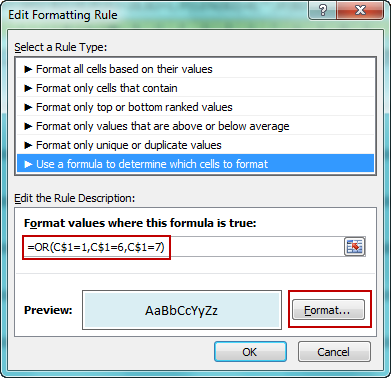Image resolution: width=391 pixels, height=378 pixels.
Task: Choose Format only top or bottom ranked values
Action: point(195,107)
